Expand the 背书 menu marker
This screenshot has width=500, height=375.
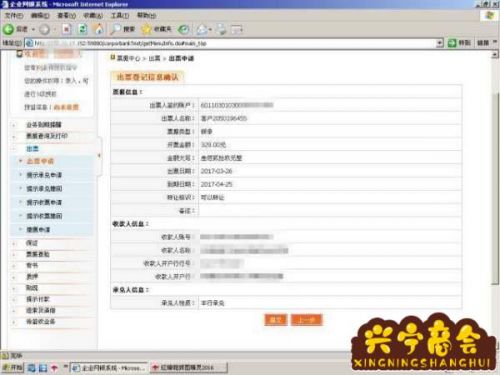click(14, 266)
